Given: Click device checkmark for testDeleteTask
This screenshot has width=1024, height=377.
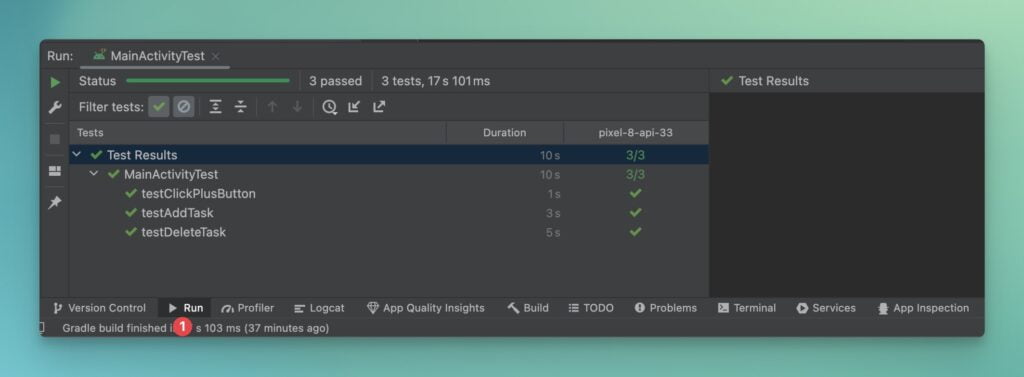Looking at the screenshot, I should [x=635, y=233].
